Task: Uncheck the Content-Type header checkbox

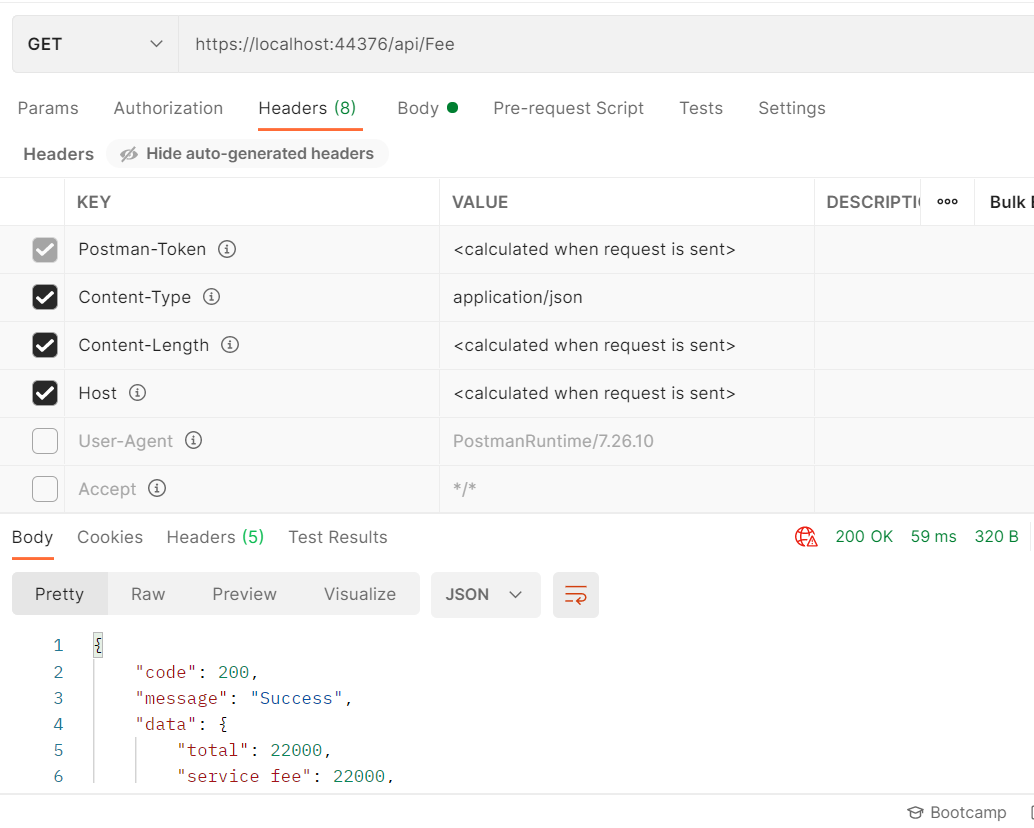Action: pyautogui.click(x=45, y=297)
